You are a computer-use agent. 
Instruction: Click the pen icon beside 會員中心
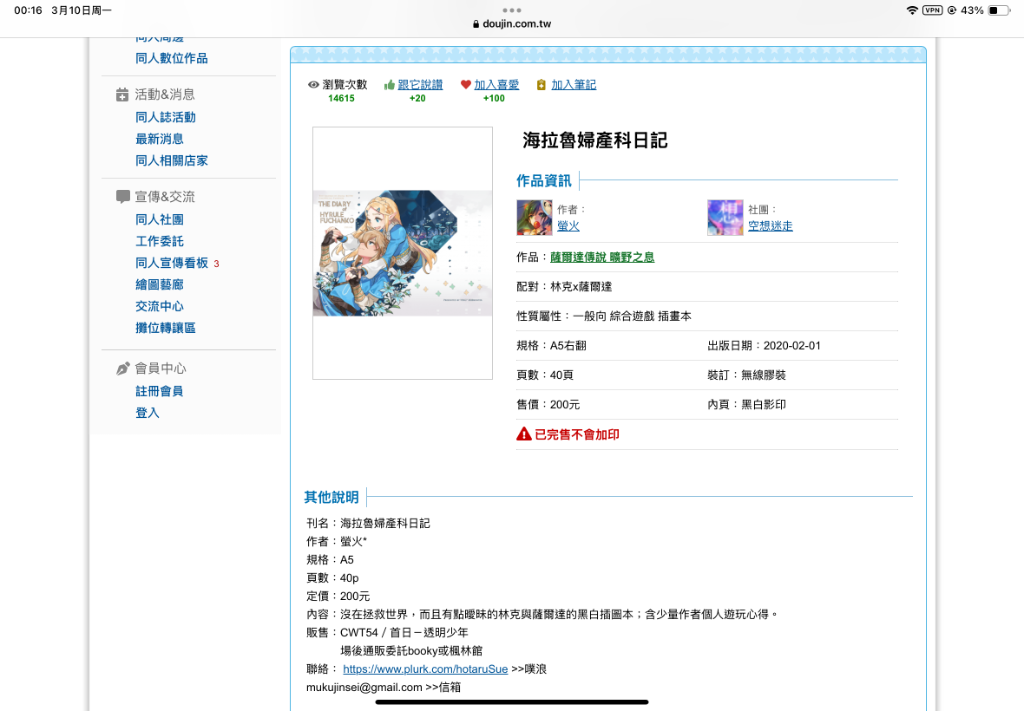[x=122, y=368]
